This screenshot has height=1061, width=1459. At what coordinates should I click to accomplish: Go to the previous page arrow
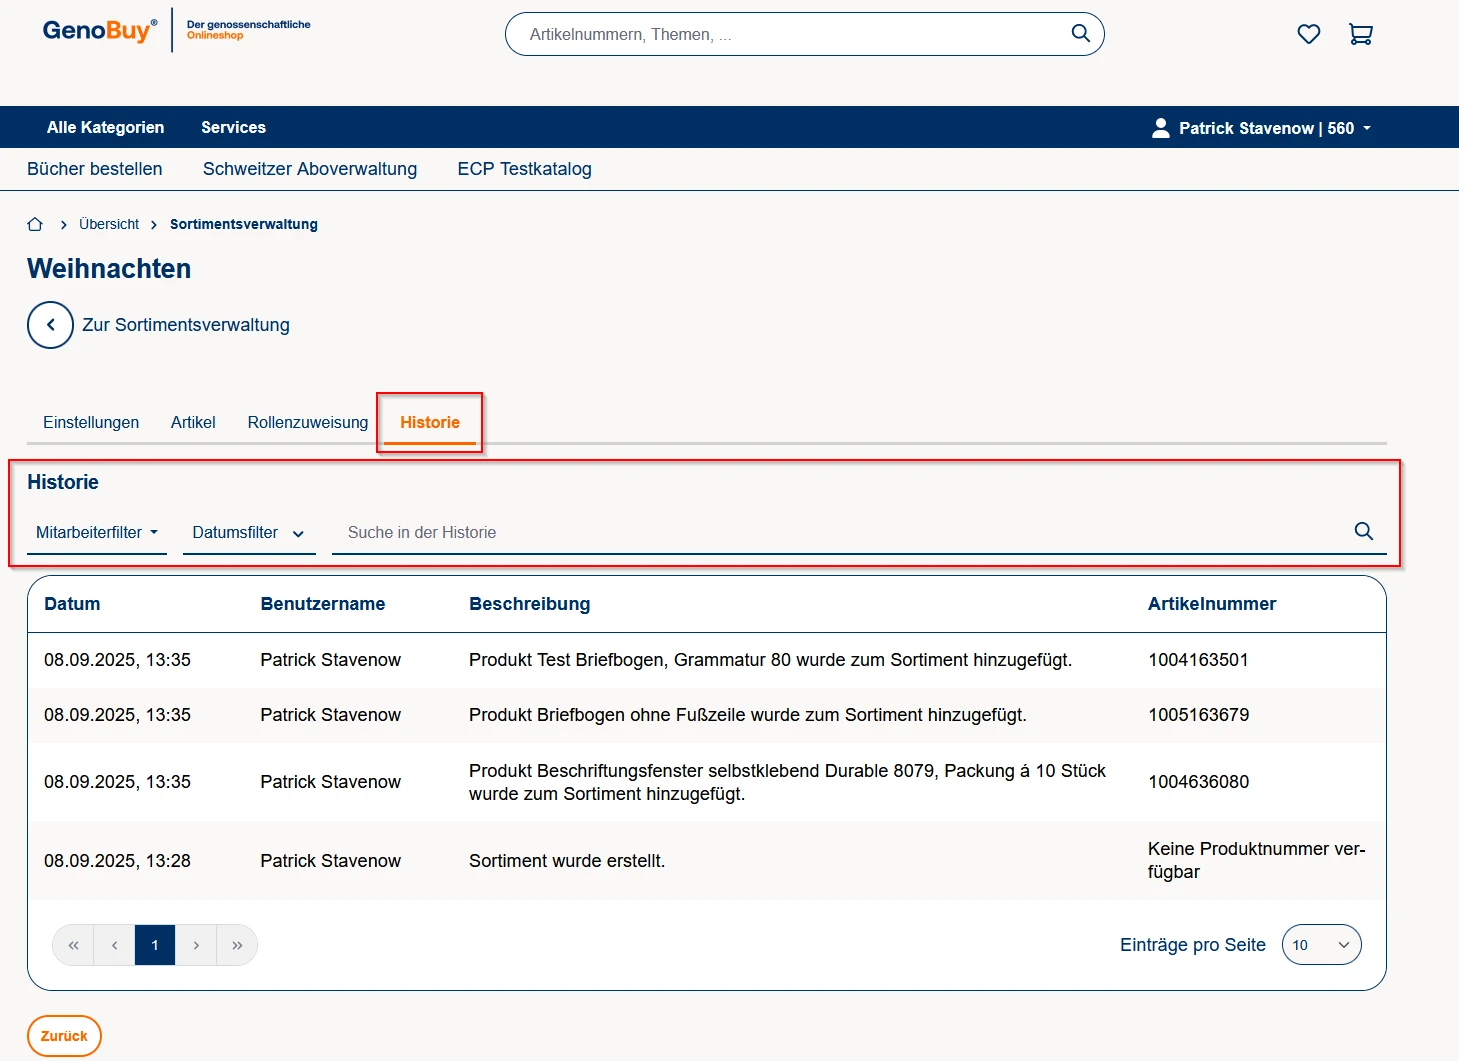tap(114, 945)
